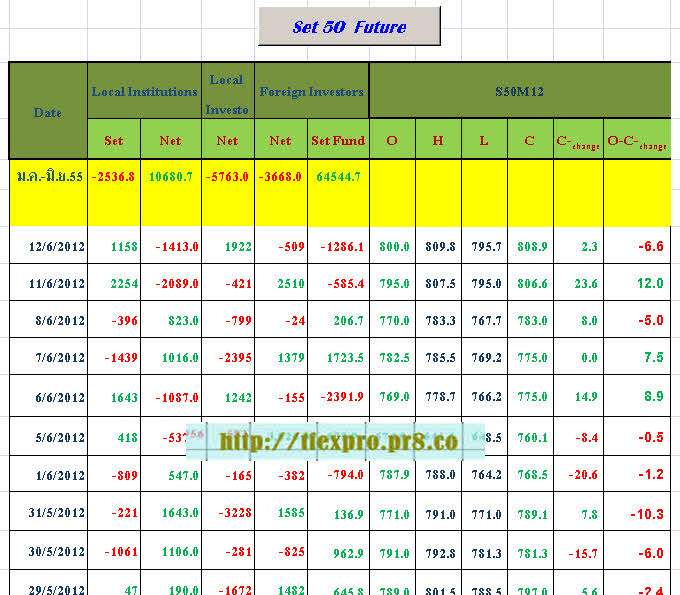
Task: Open the tfexpro.pr8.co watermark link
Action: (x=338, y=440)
